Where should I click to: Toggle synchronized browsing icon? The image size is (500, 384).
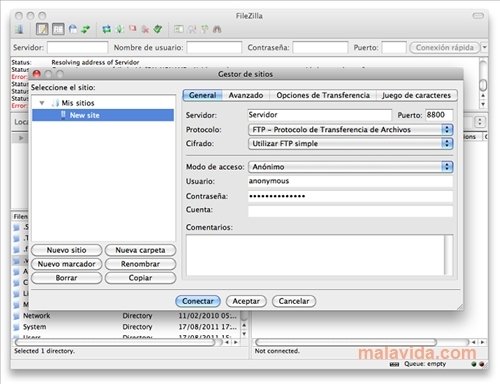click(205, 29)
